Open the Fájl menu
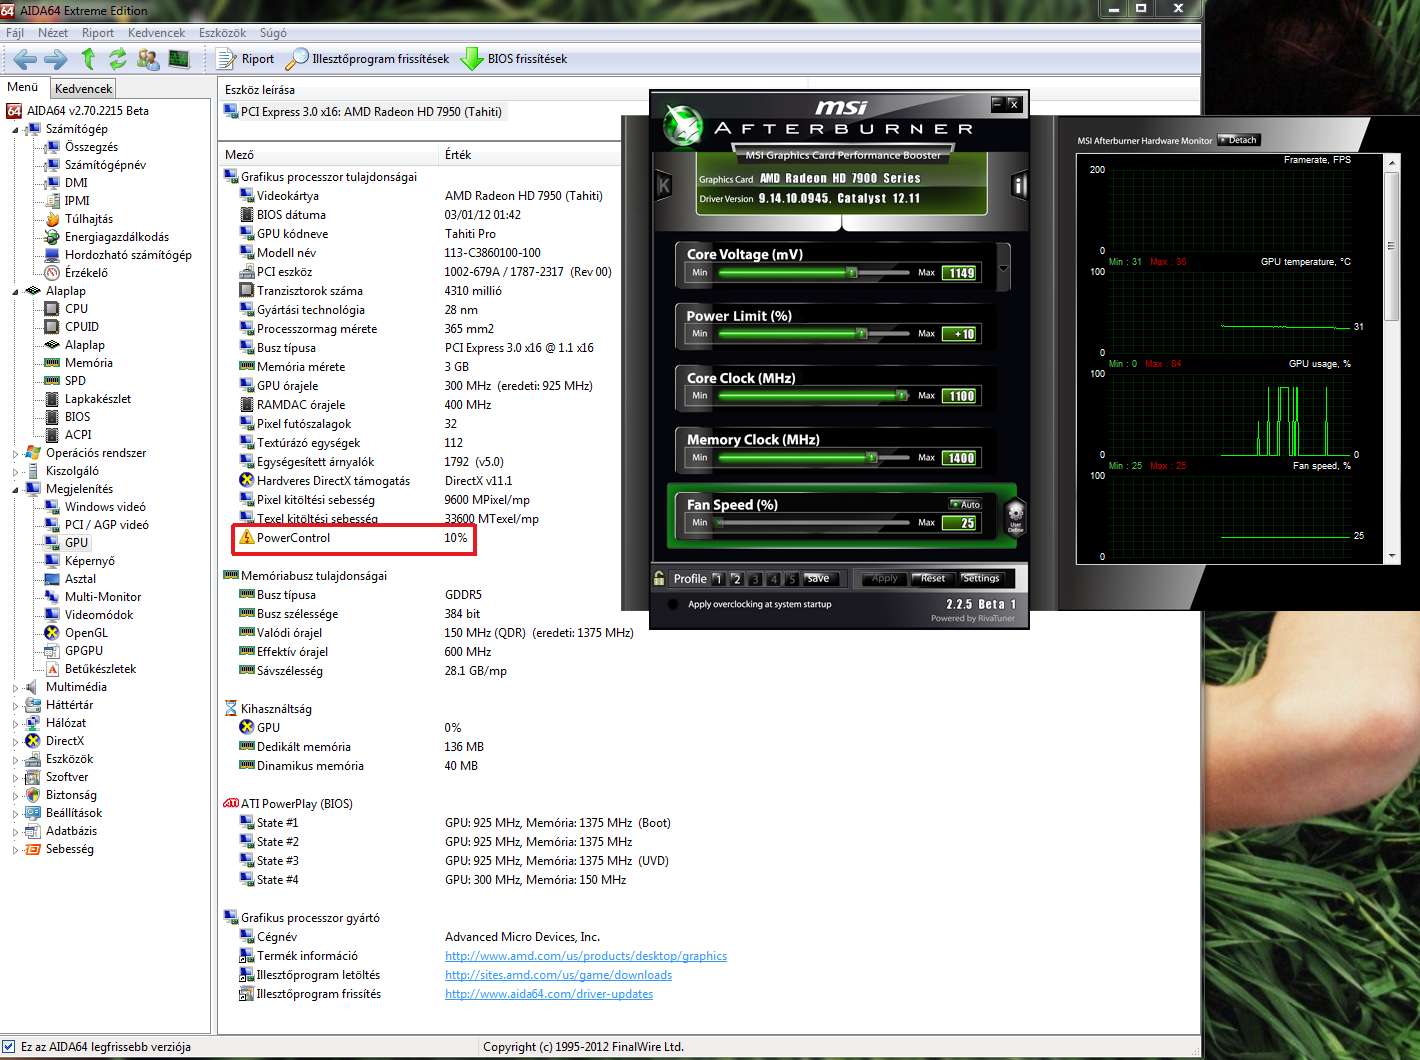 (x=15, y=33)
